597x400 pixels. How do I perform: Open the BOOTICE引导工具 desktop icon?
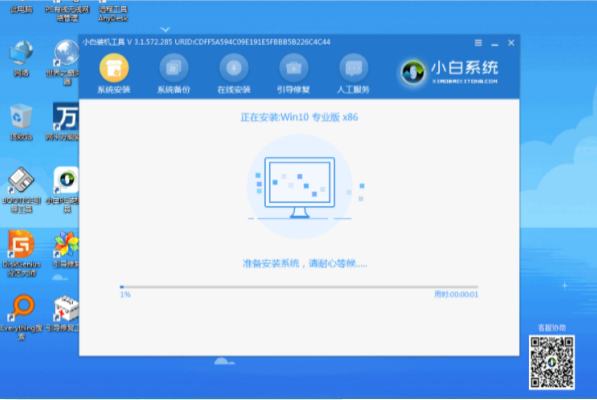click(21, 190)
